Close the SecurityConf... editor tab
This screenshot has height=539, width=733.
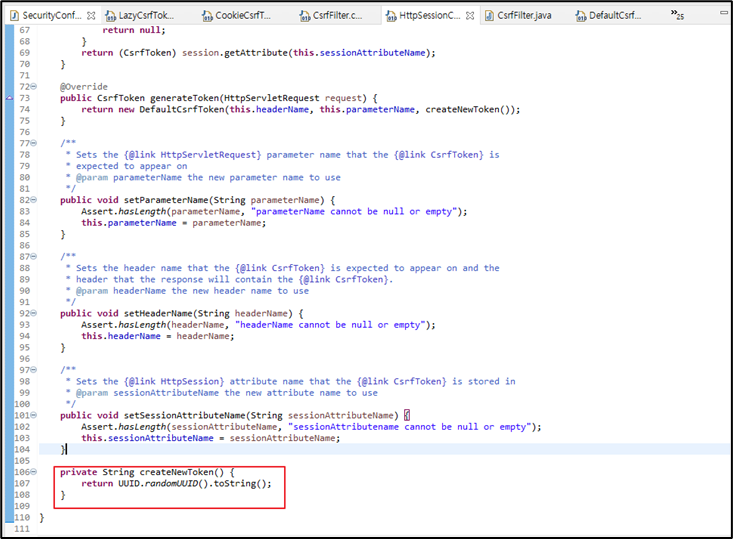[91, 15]
